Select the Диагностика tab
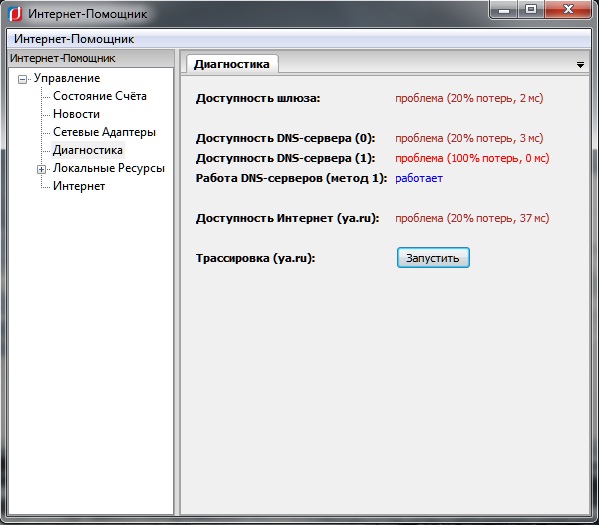599x525 pixels. coord(232,64)
